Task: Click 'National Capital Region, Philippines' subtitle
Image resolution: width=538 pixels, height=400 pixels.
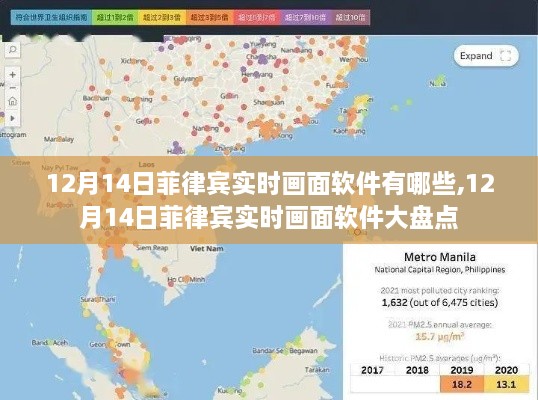Action: (440, 270)
